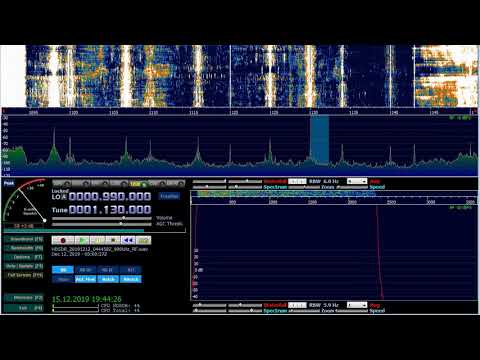Click the AF spectrum filter edge red line

click(379, 253)
